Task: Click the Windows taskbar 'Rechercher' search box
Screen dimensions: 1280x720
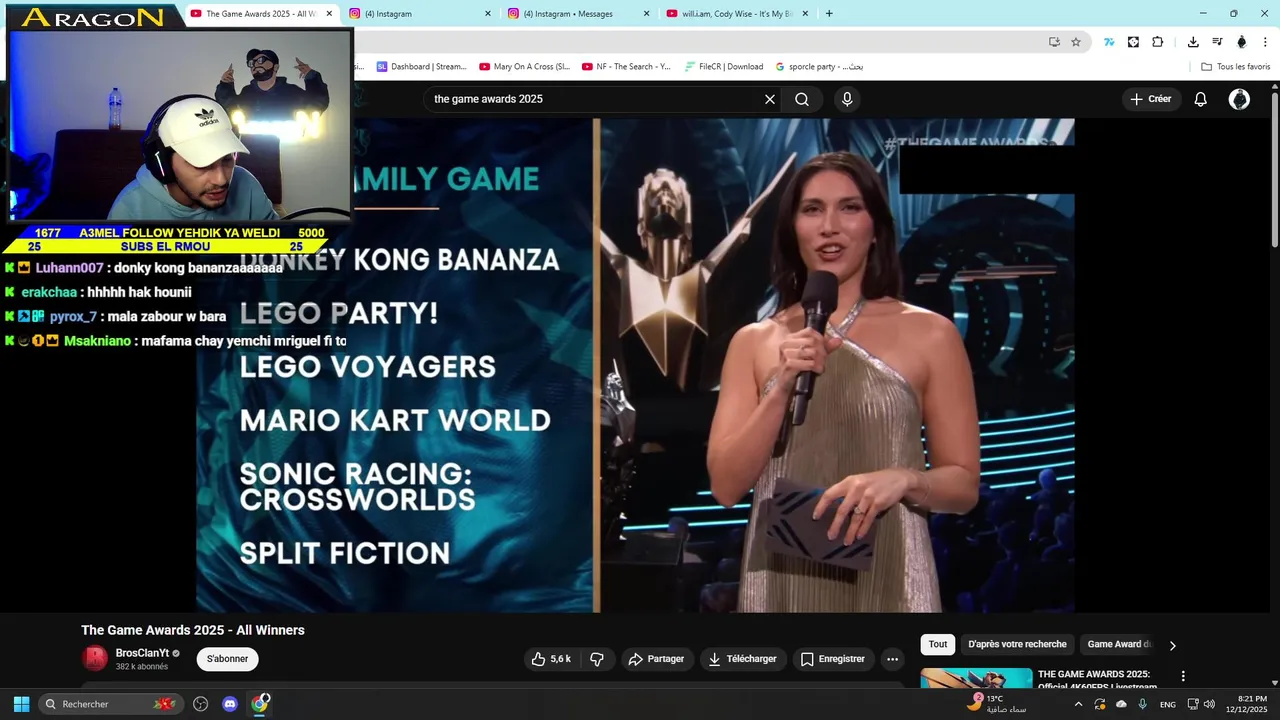Action: 111,704
